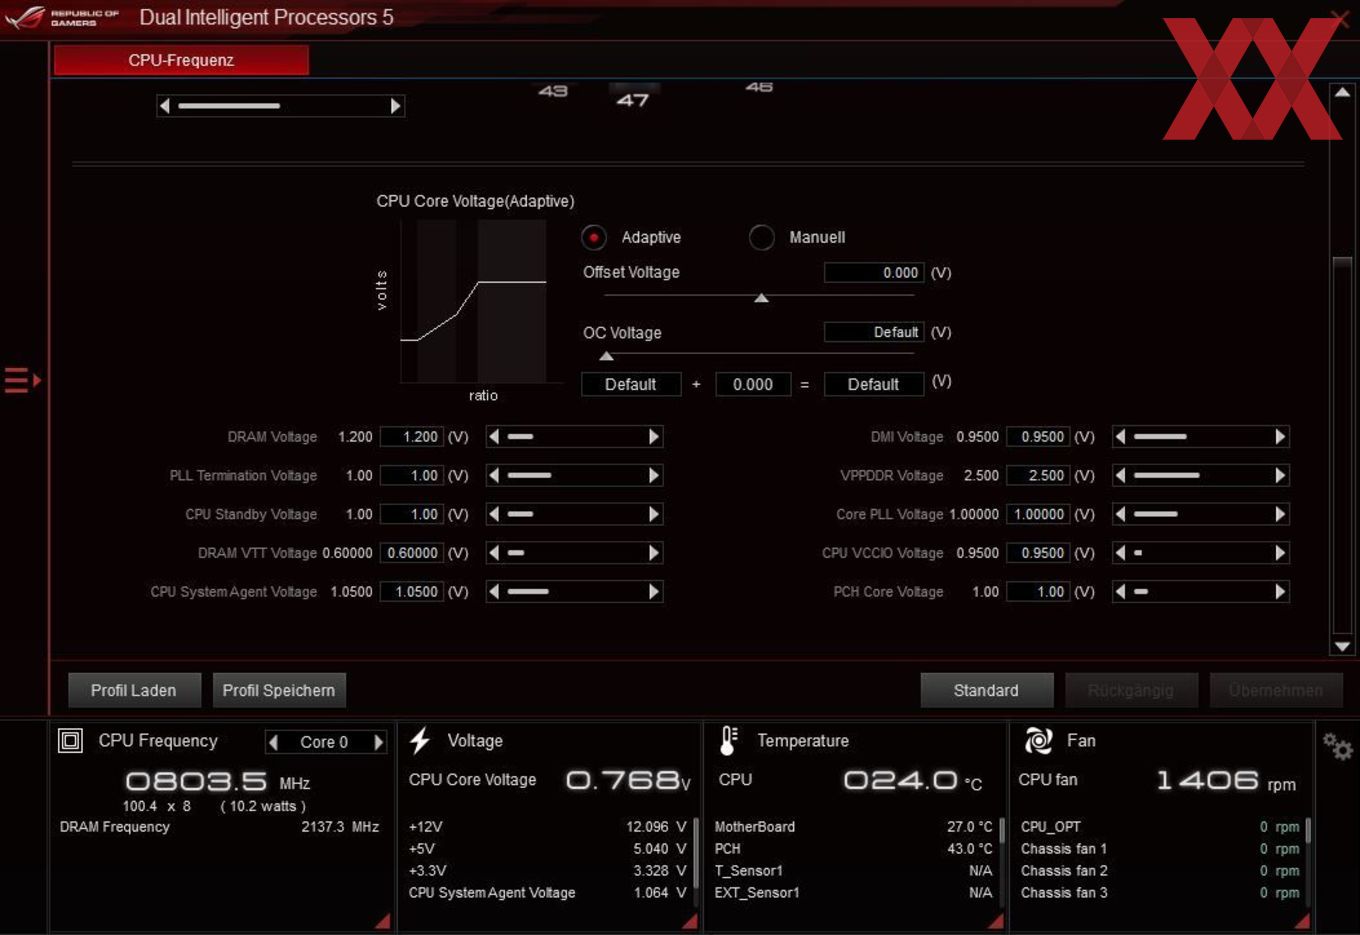Click the DMI Voltage input field
This screenshot has height=935, width=1360.
tap(1038, 437)
